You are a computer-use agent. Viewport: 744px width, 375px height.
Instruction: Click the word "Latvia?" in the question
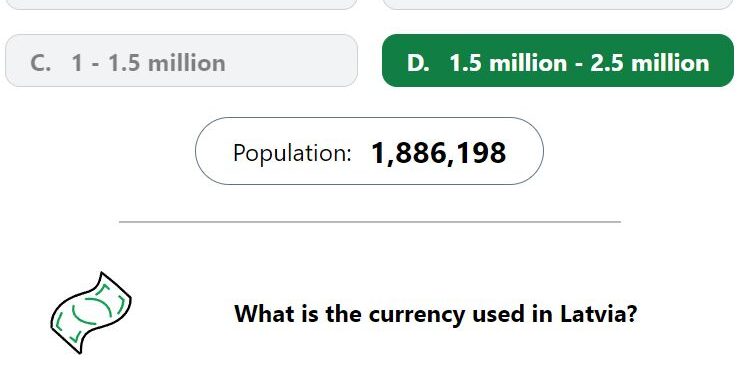[598, 314]
